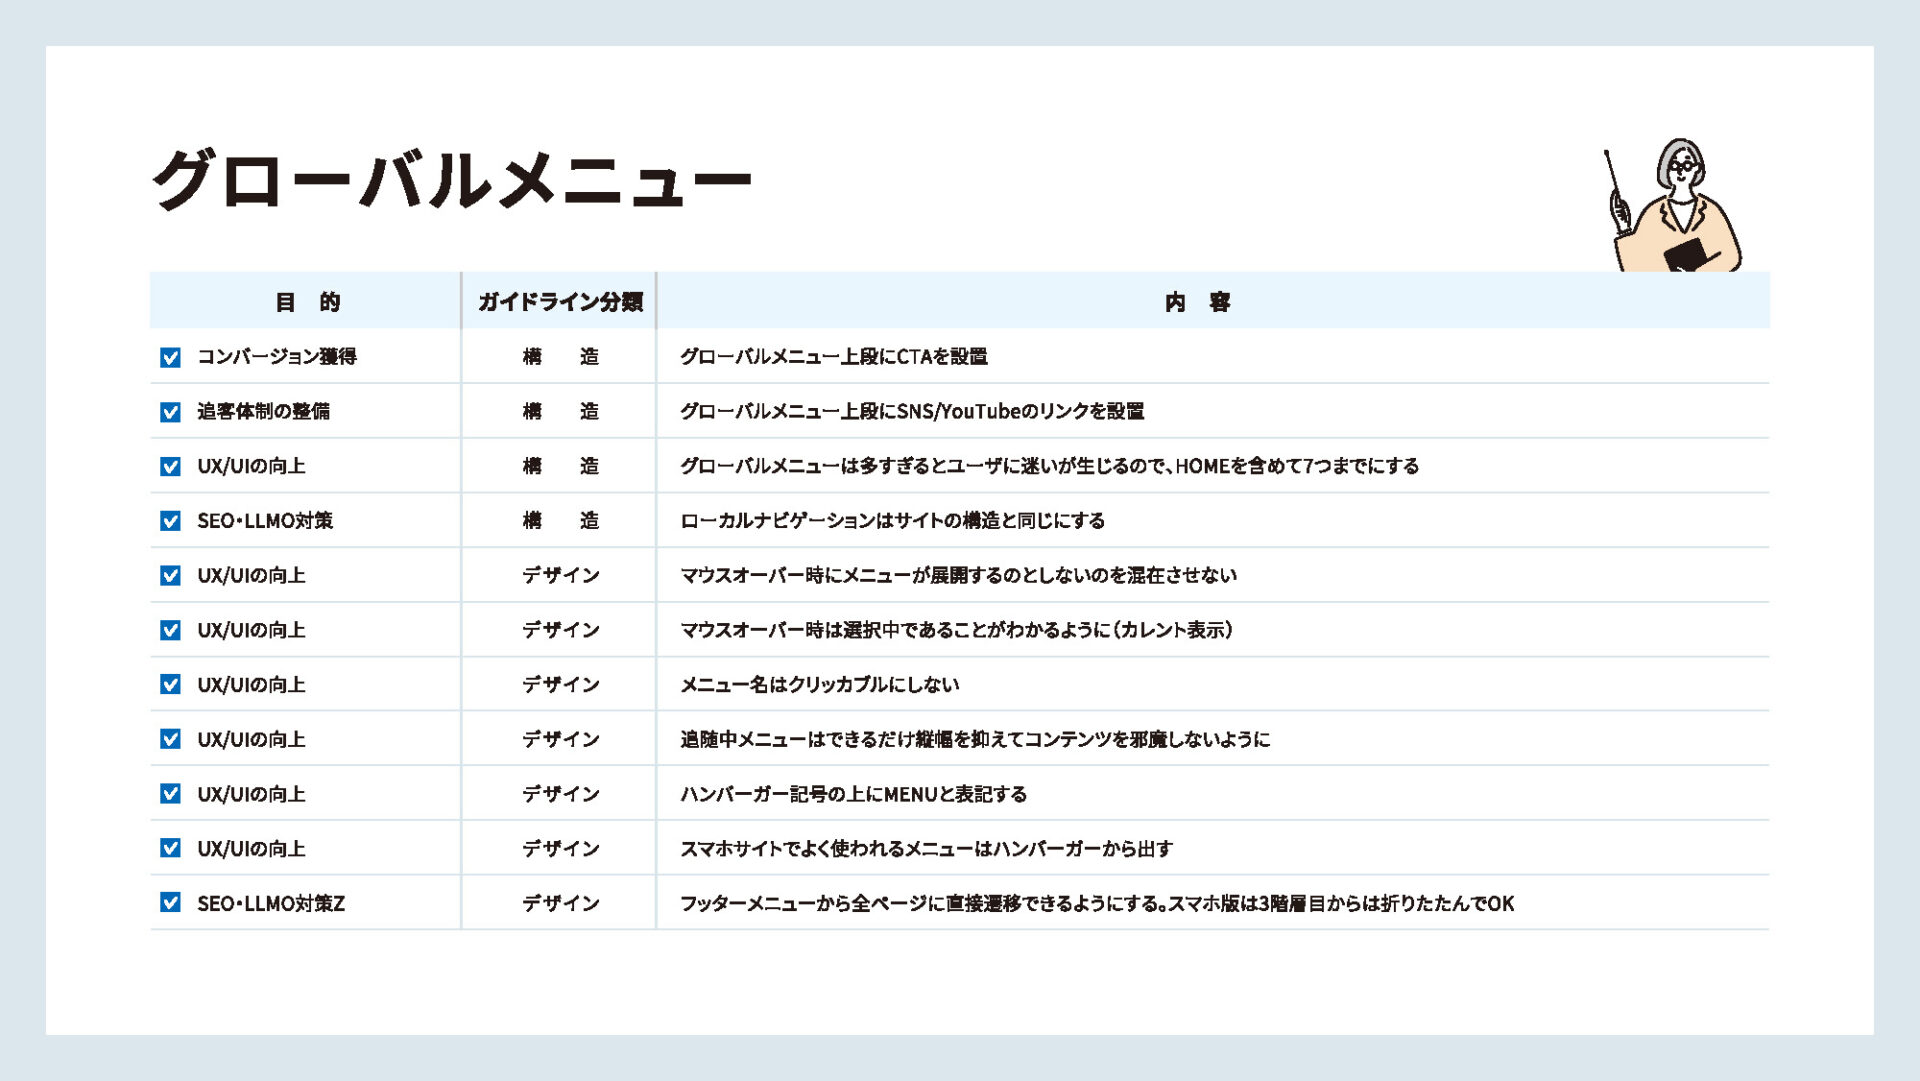This screenshot has height=1081, width=1920.
Task: Uncheck the 追客体制の整備 checkbox
Action: pos(170,412)
